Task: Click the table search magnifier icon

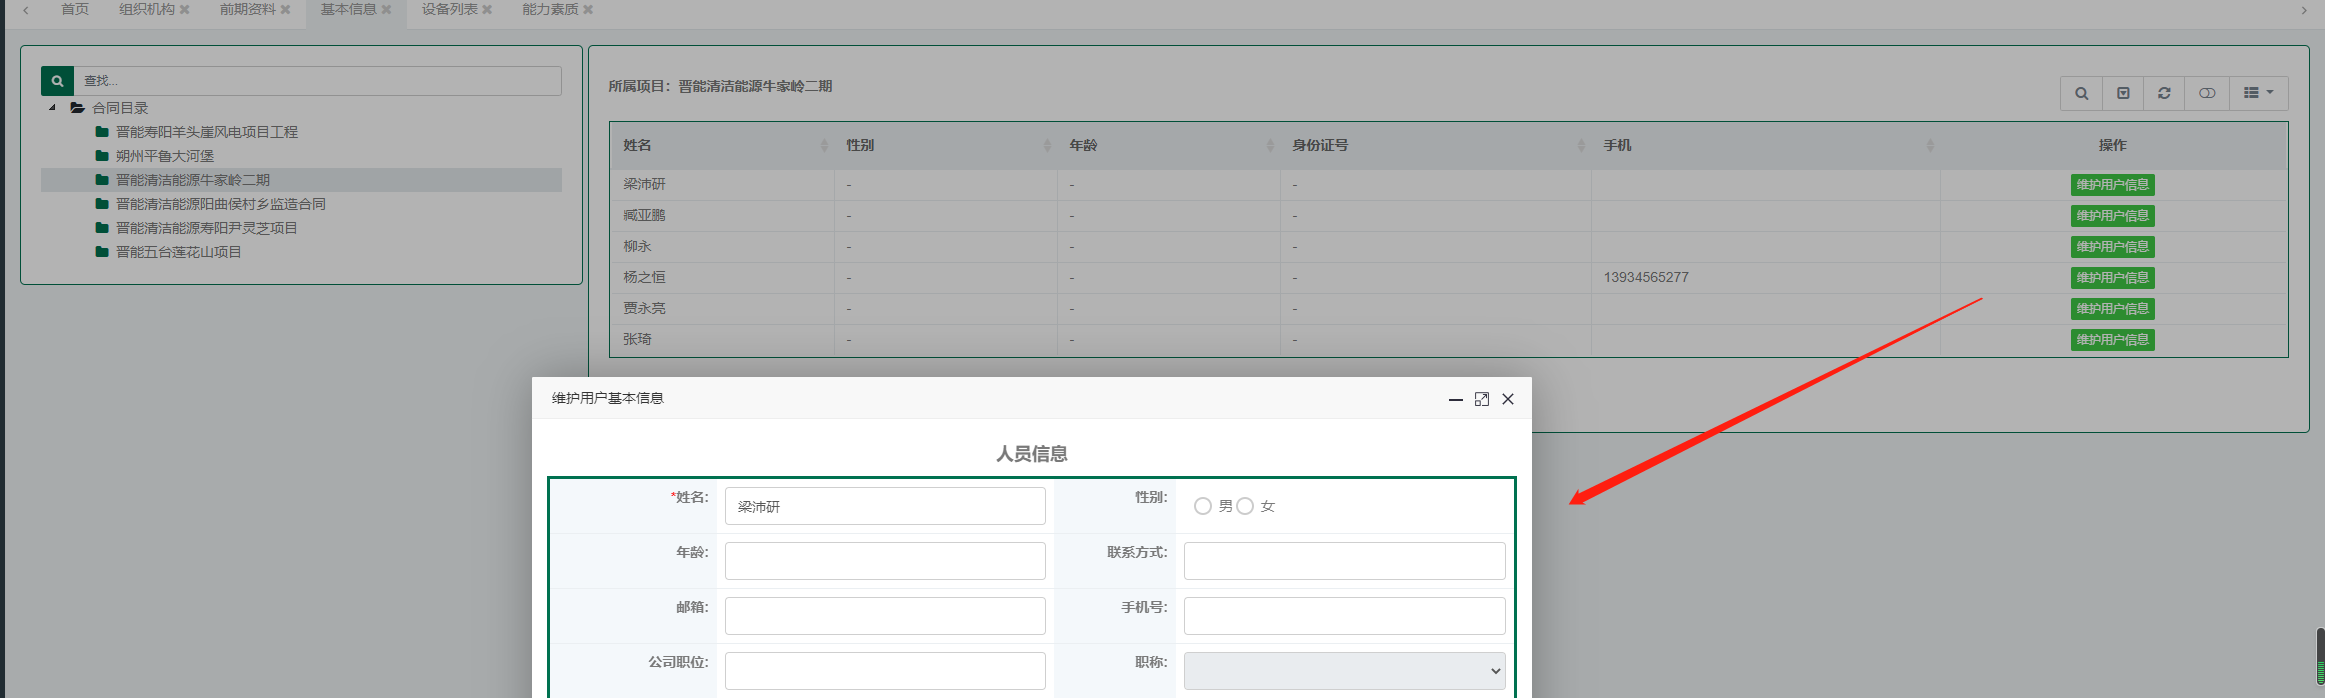Action: (2081, 93)
